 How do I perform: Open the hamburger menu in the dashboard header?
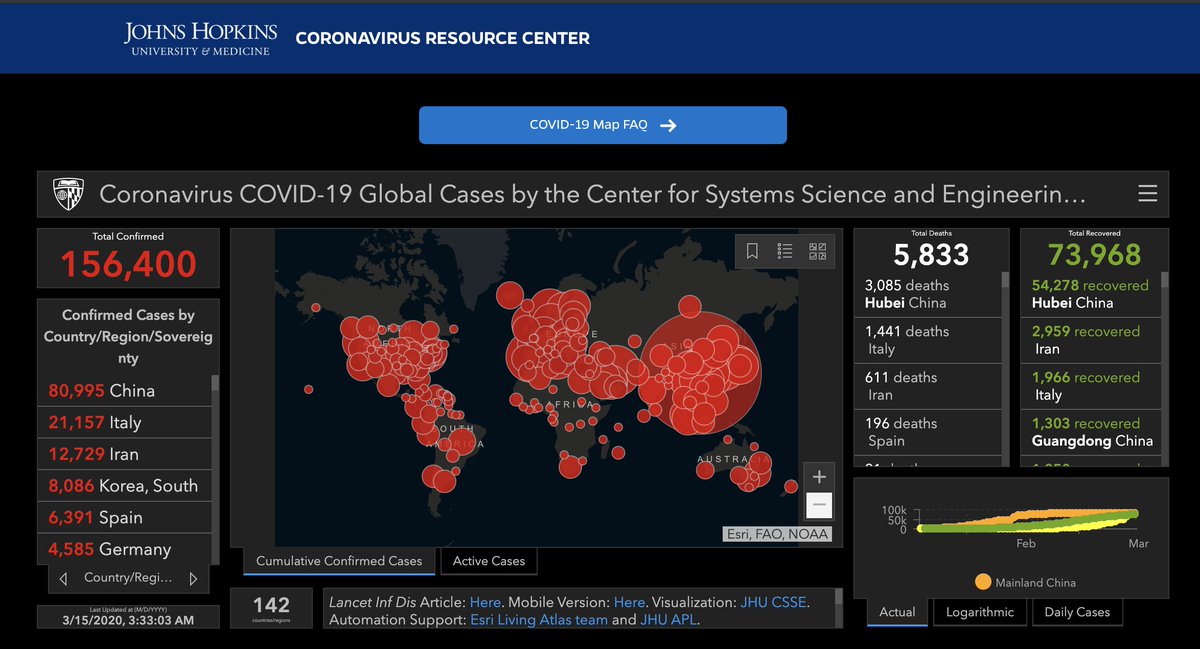tap(1147, 194)
